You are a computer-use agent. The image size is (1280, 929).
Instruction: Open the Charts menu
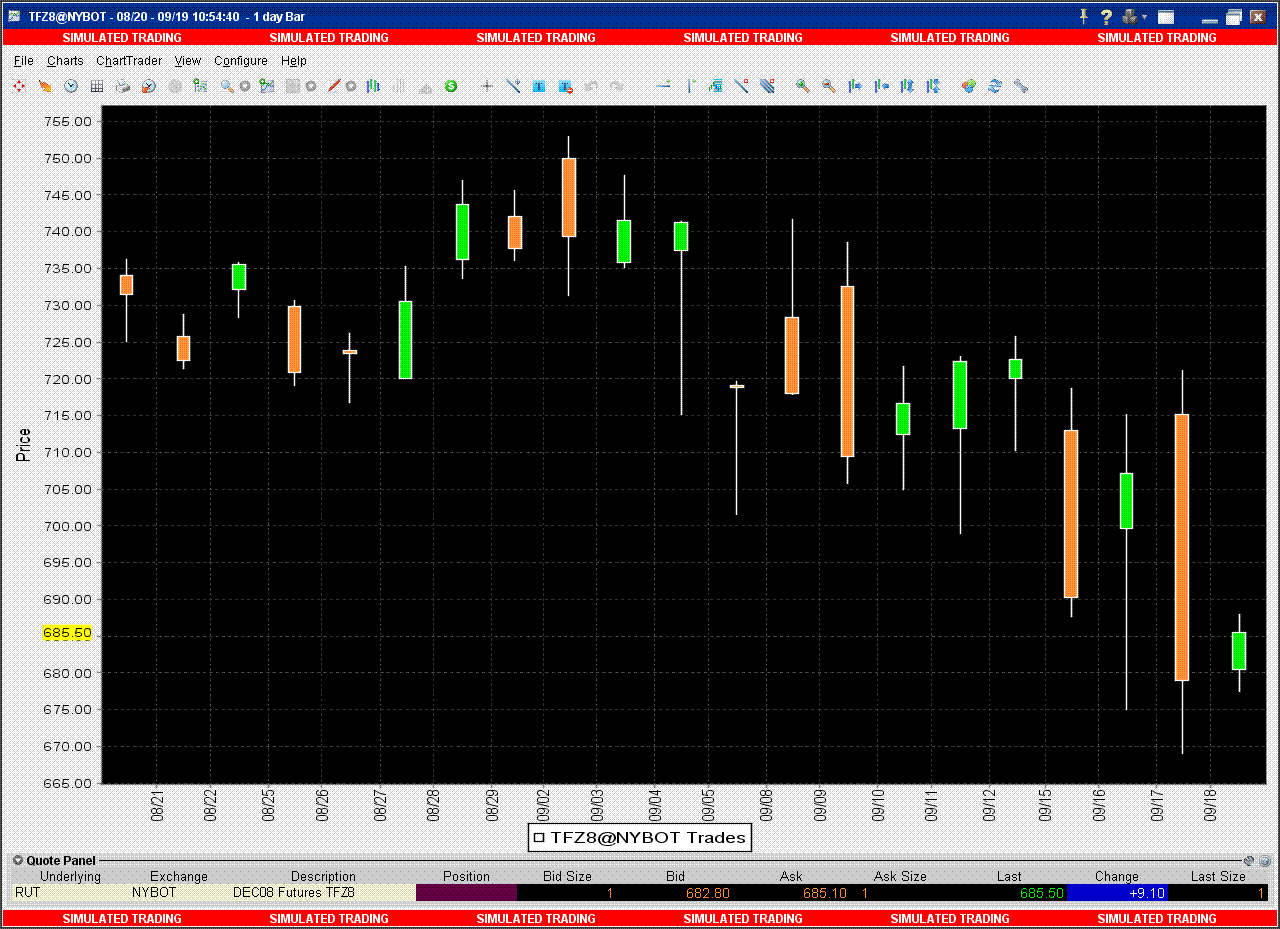65,61
